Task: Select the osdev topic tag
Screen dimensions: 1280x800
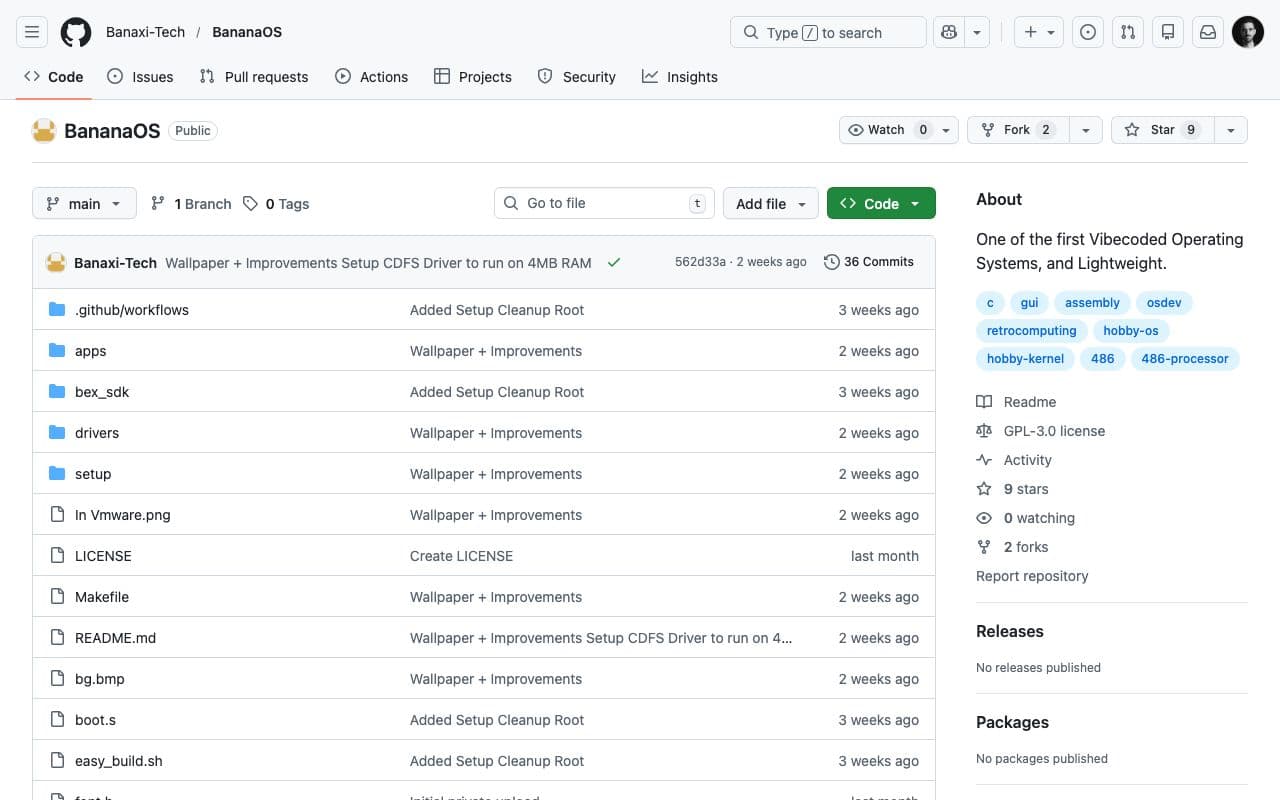Action: point(1164,302)
